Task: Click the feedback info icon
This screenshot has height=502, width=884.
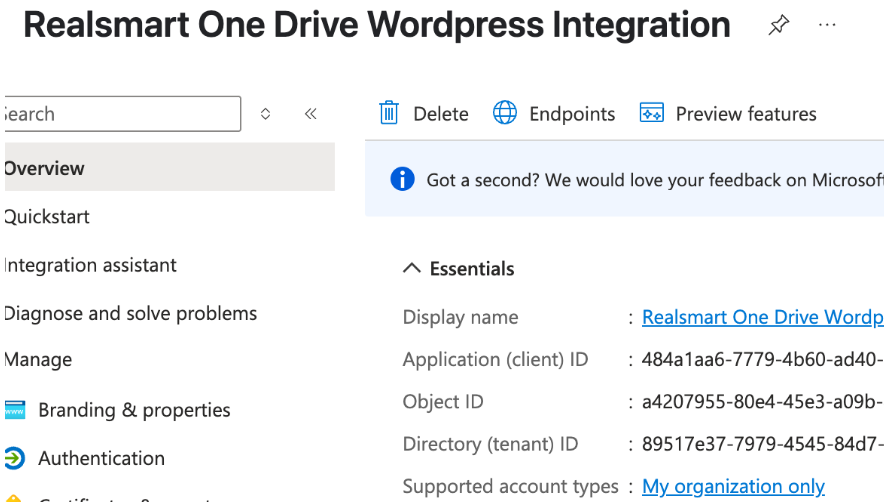Action: tap(402, 179)
